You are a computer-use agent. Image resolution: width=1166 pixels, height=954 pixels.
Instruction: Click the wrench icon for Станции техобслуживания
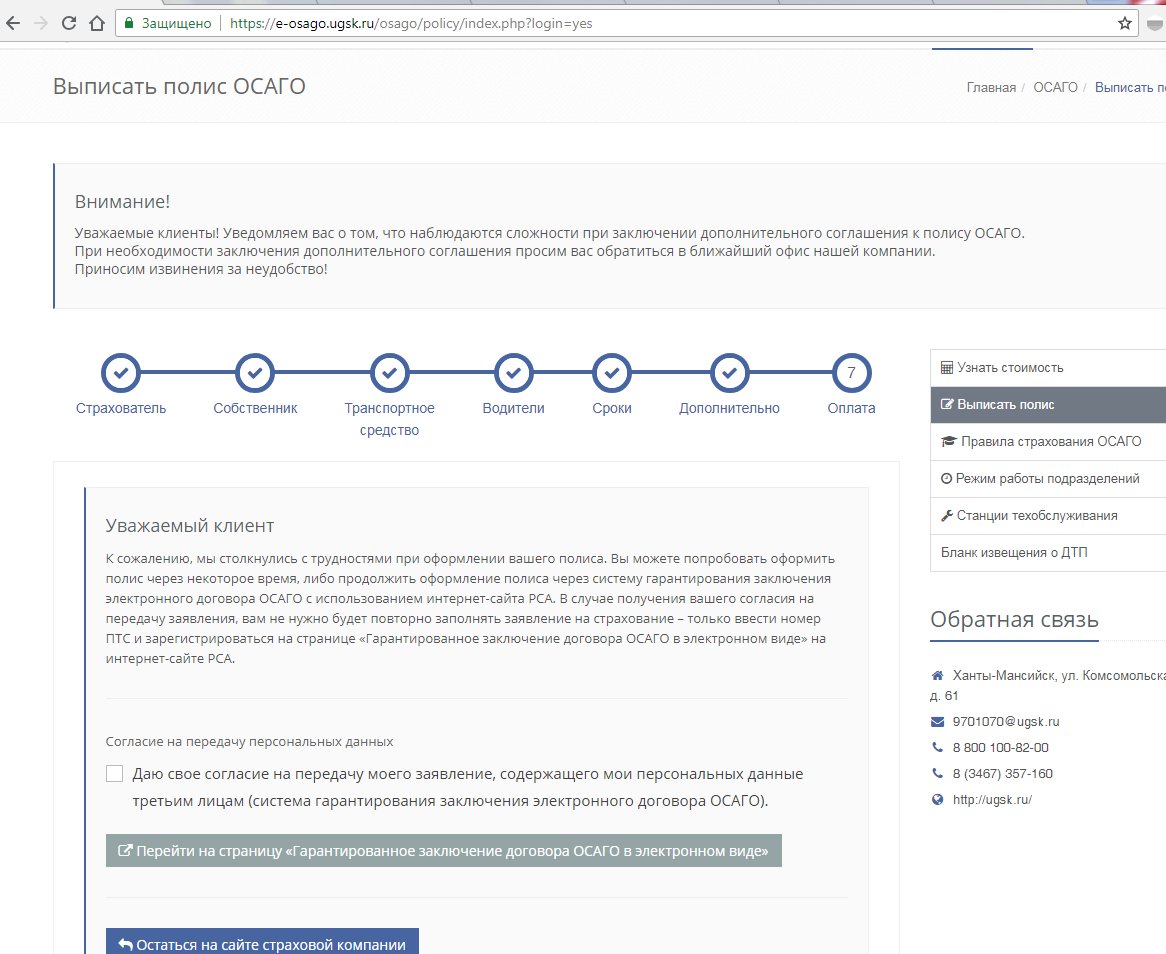[947, 515]
